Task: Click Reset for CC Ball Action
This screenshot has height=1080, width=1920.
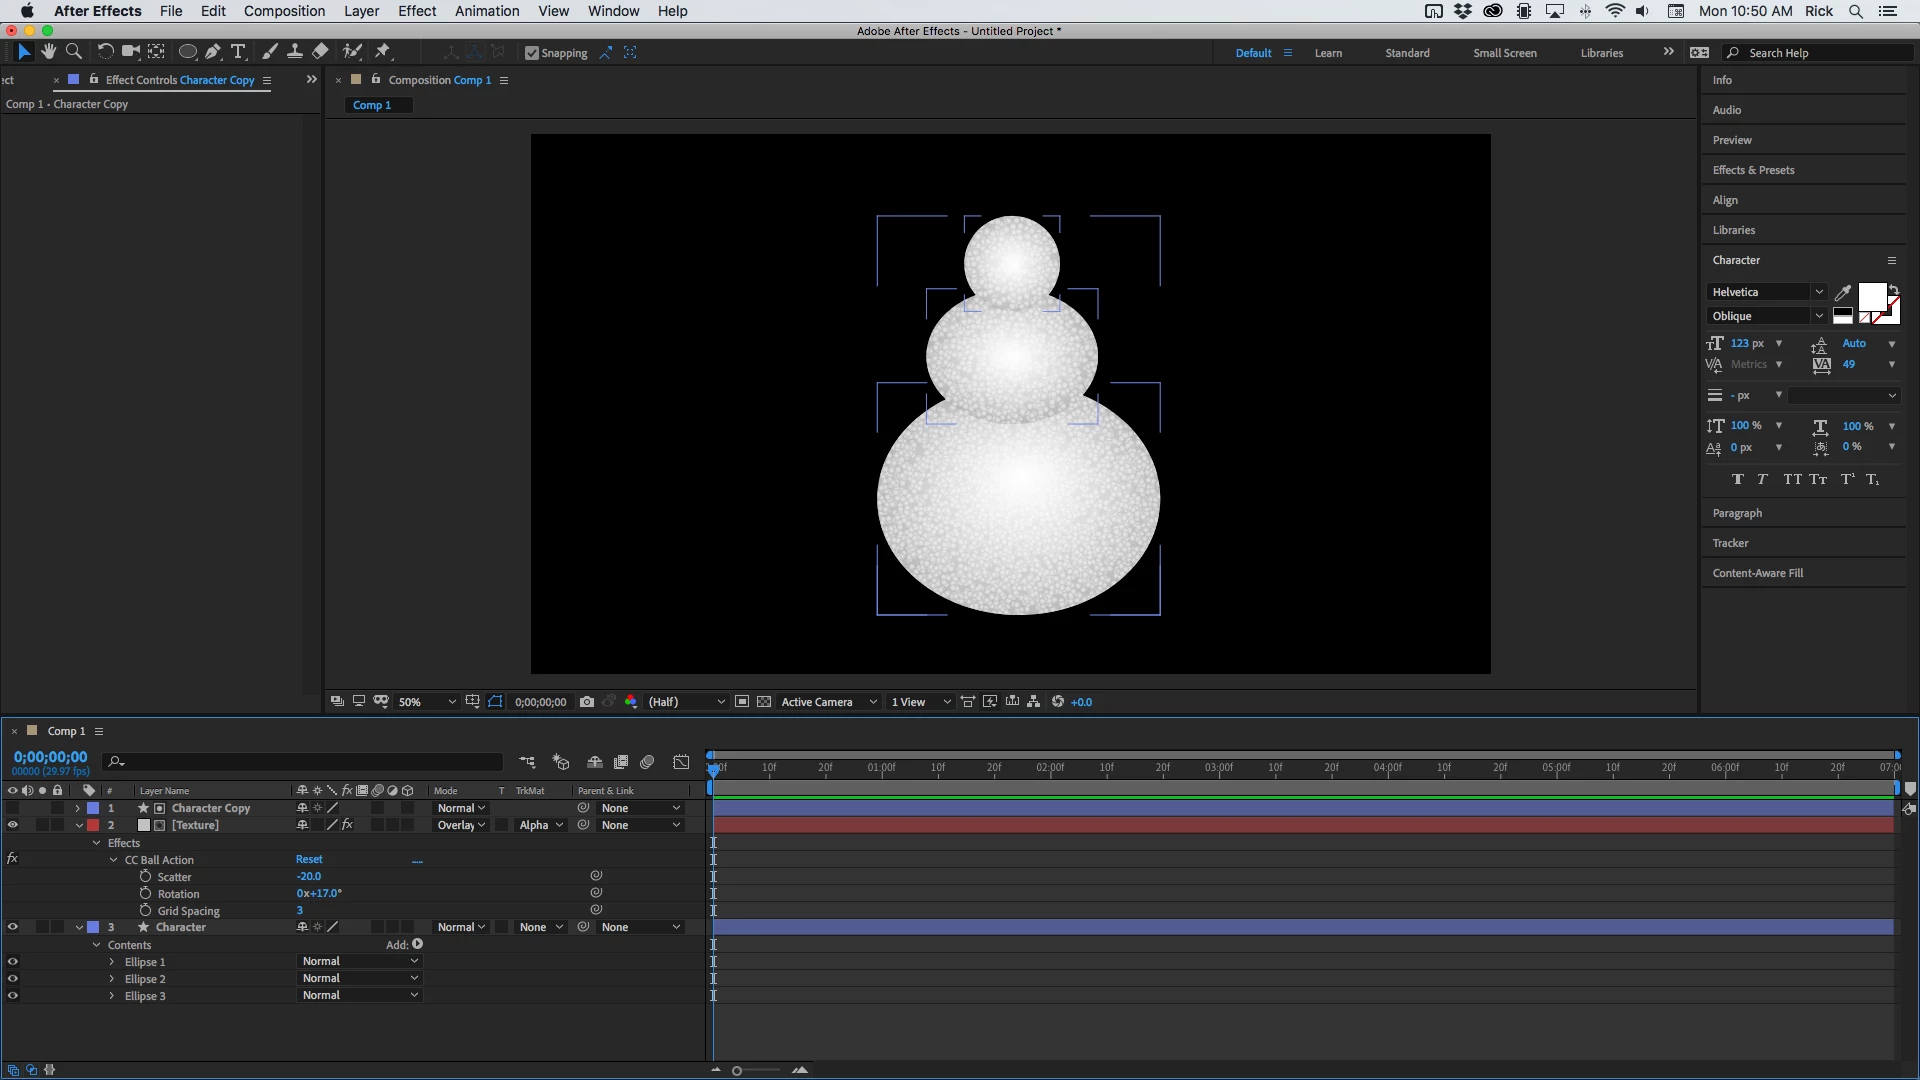Action: 309,859
